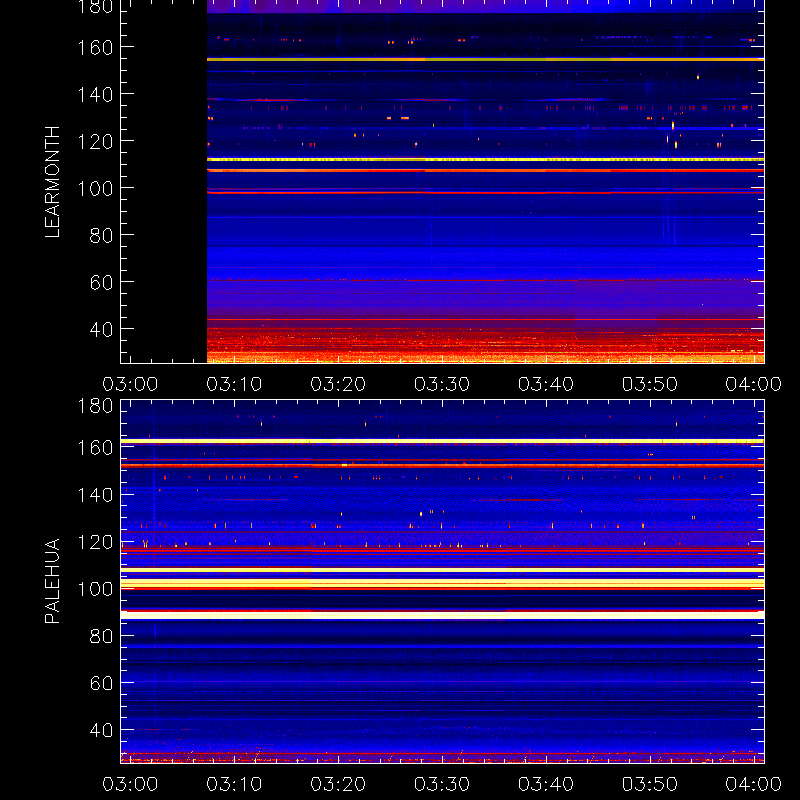This screenshot has width=800, height=800.
Task: Select the 140 tick label on Learmonth axis
Action: coord(95,95)
